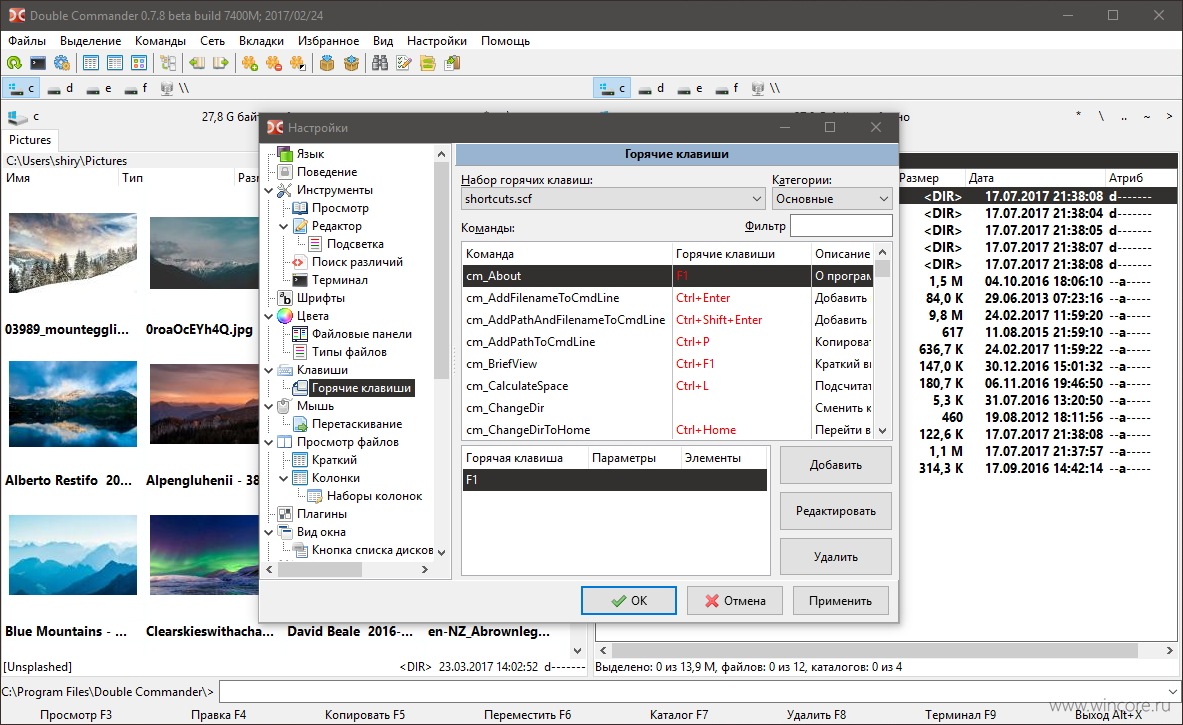
Task: Toggle the tree view panel toolbar icon
Action: (x=167, y=63)
